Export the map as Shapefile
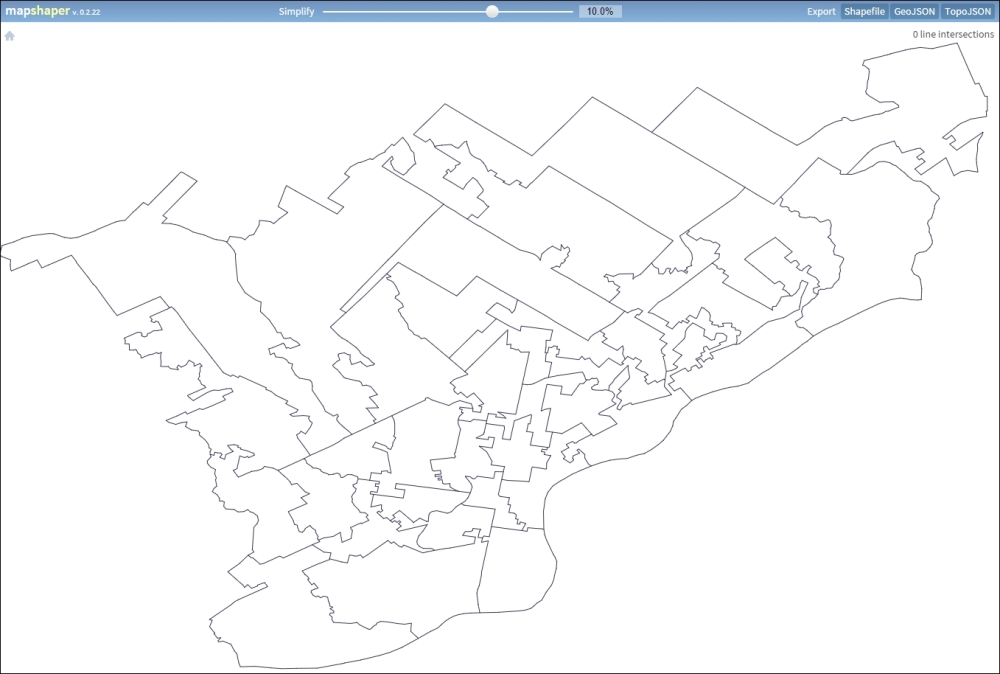The width and height of the screenshot is (1000, 674). tap(864, 11)
